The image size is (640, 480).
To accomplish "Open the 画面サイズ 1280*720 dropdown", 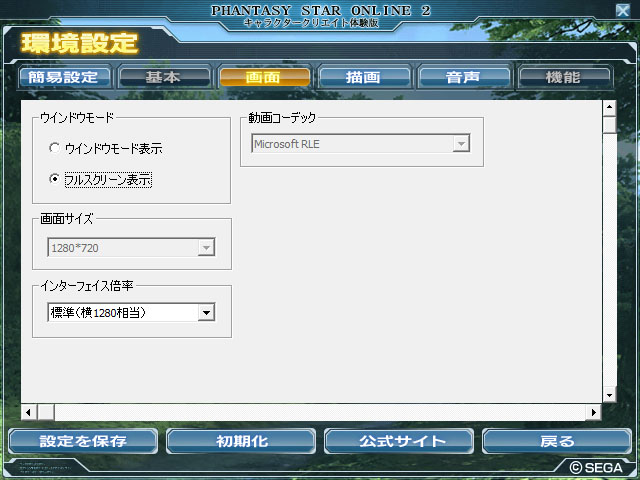I will pyautogui.click(x=131, y=247).
